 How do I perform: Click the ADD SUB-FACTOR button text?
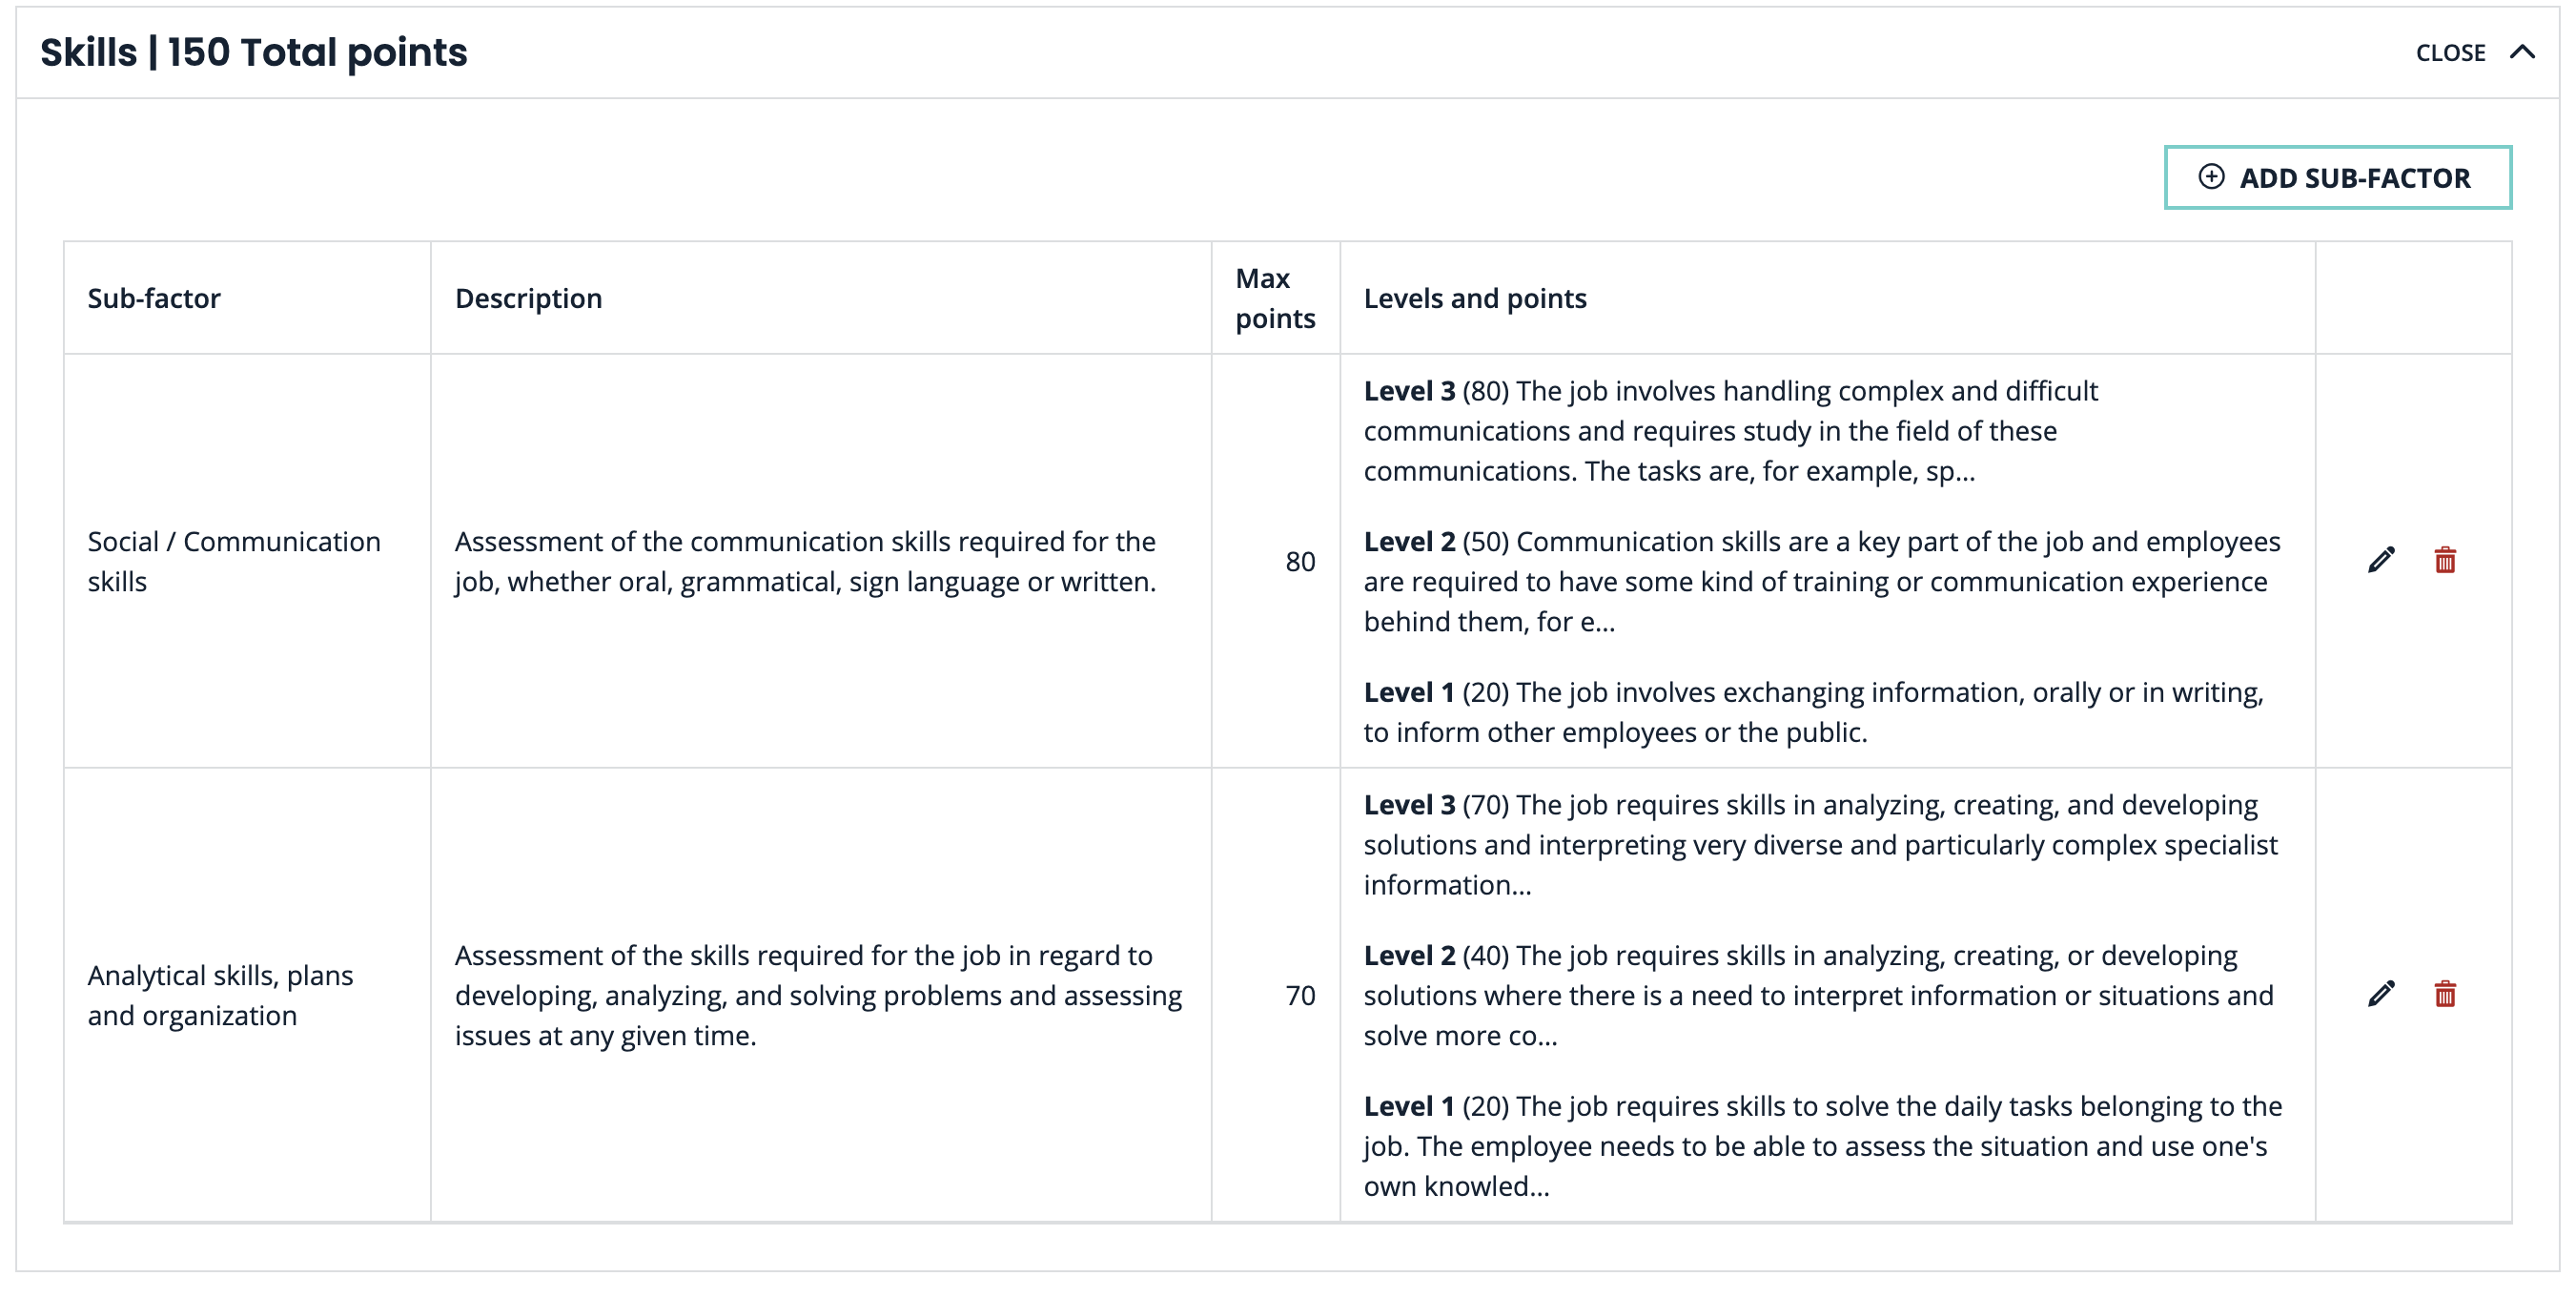coord(2354,178)
